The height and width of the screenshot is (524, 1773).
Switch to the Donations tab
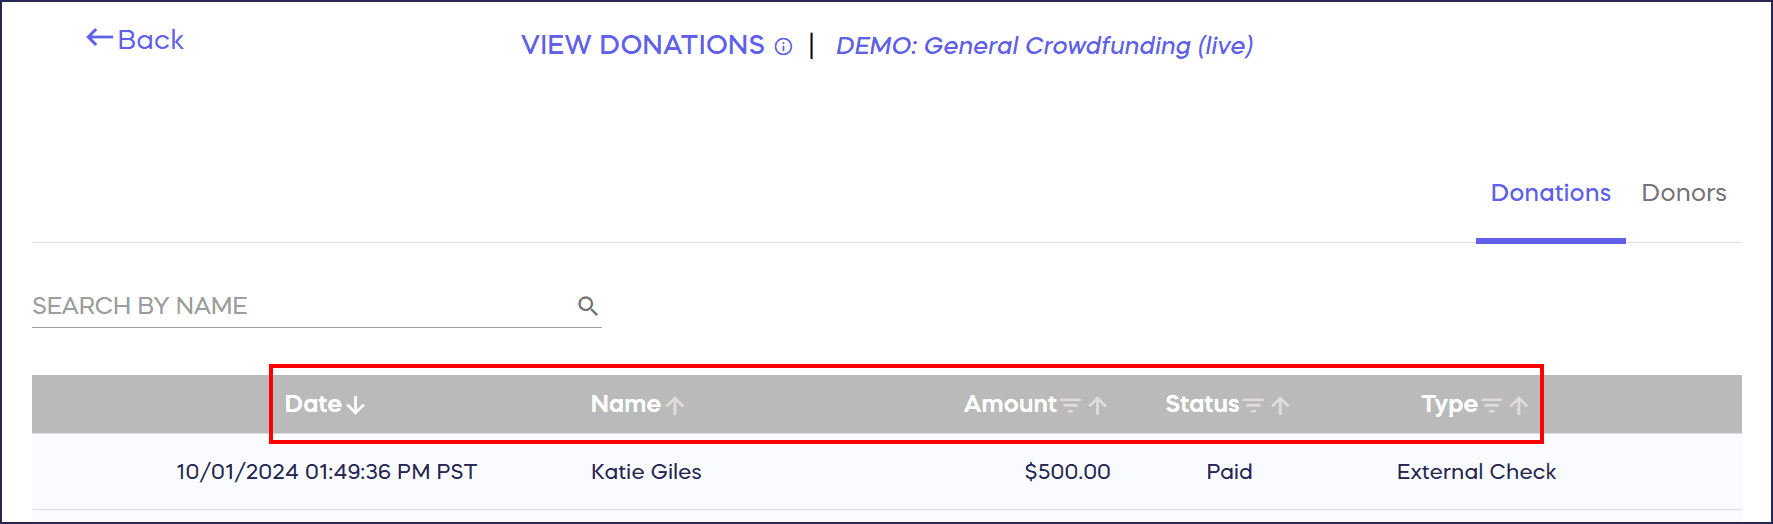pos(1550,193)
